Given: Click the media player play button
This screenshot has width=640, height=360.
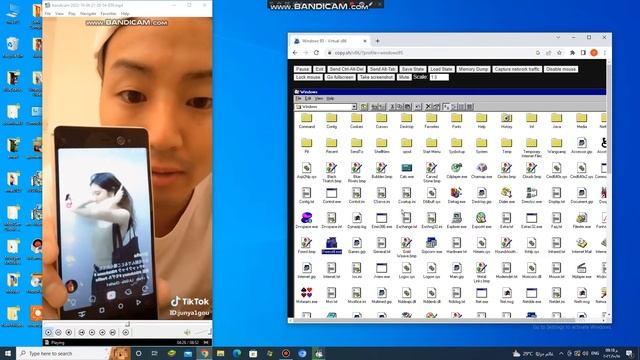Looking at the screenshot, I should tap(48, 333).
